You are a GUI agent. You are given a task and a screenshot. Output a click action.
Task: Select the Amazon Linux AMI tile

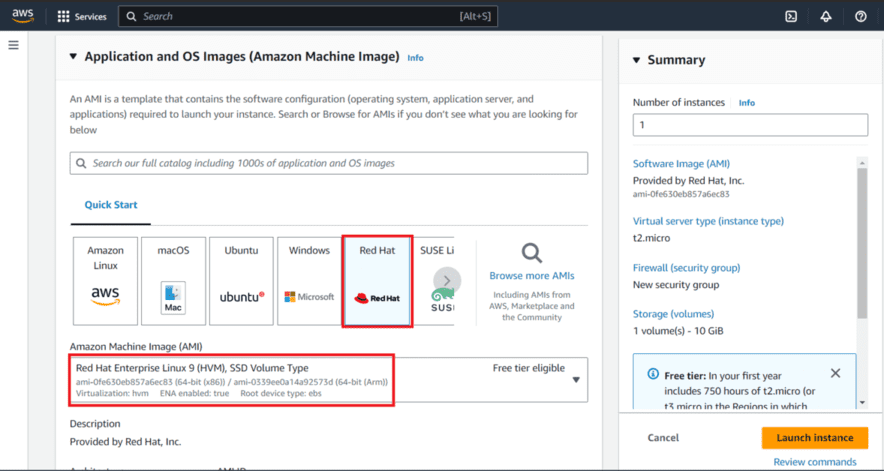(105, 281)
